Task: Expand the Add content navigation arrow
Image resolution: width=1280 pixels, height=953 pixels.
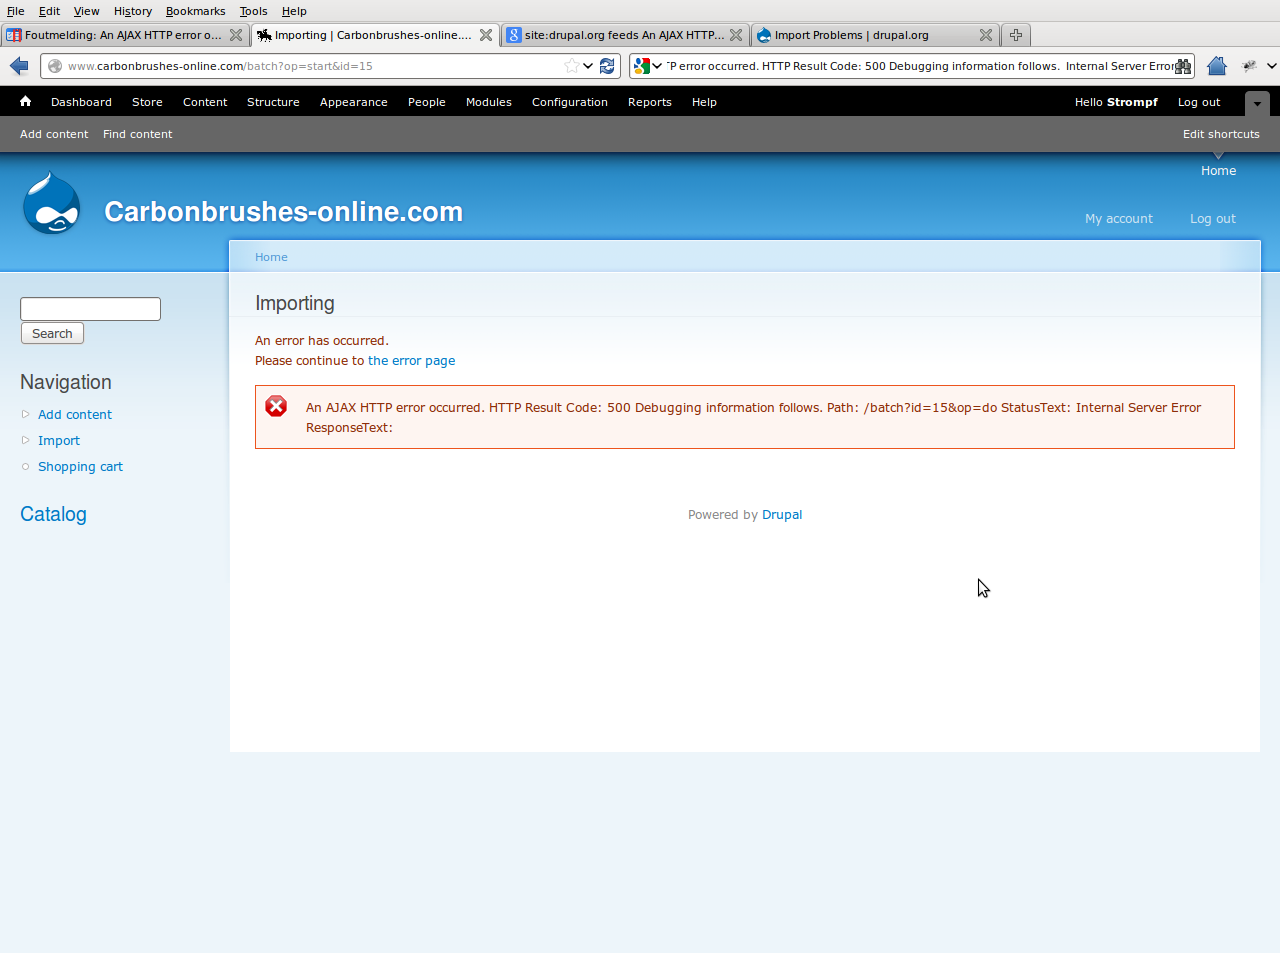Action: [26, 414]
